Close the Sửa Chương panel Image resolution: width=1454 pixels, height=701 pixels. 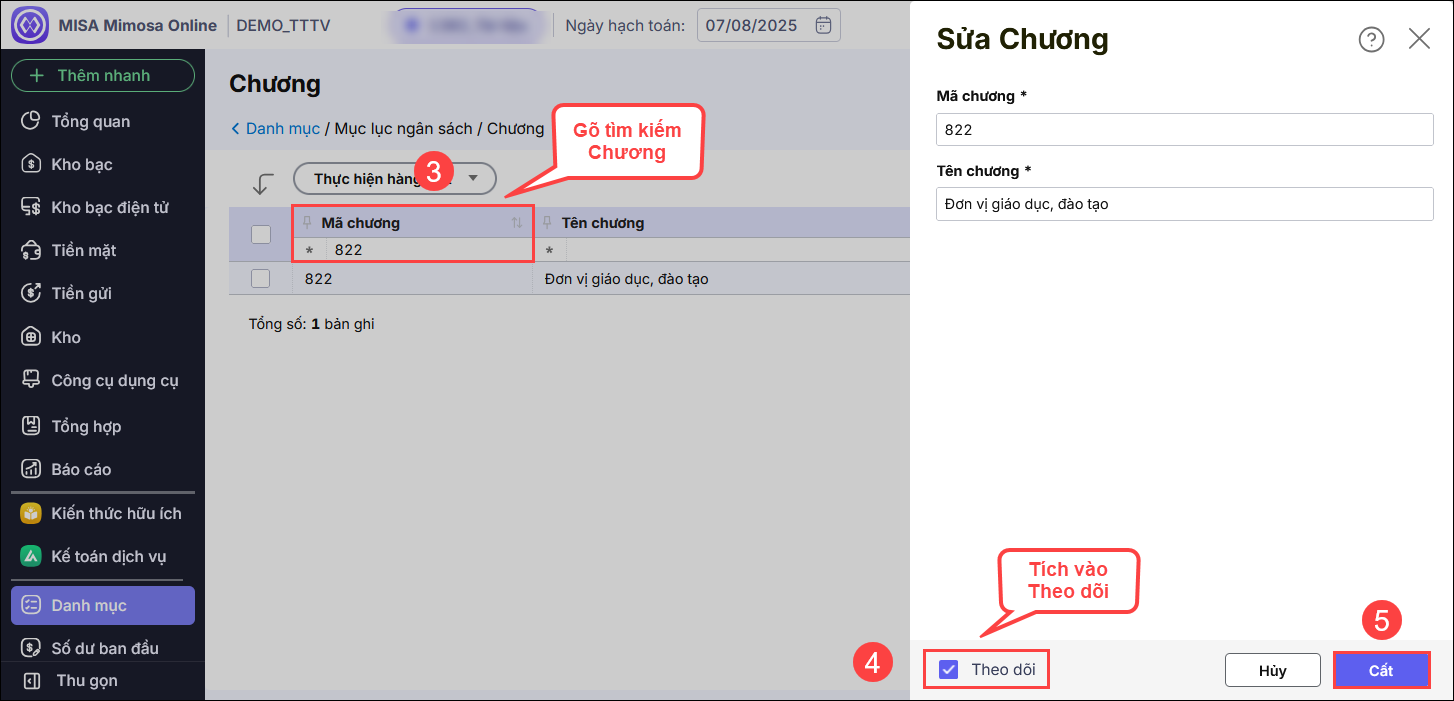click(1419, 39)
